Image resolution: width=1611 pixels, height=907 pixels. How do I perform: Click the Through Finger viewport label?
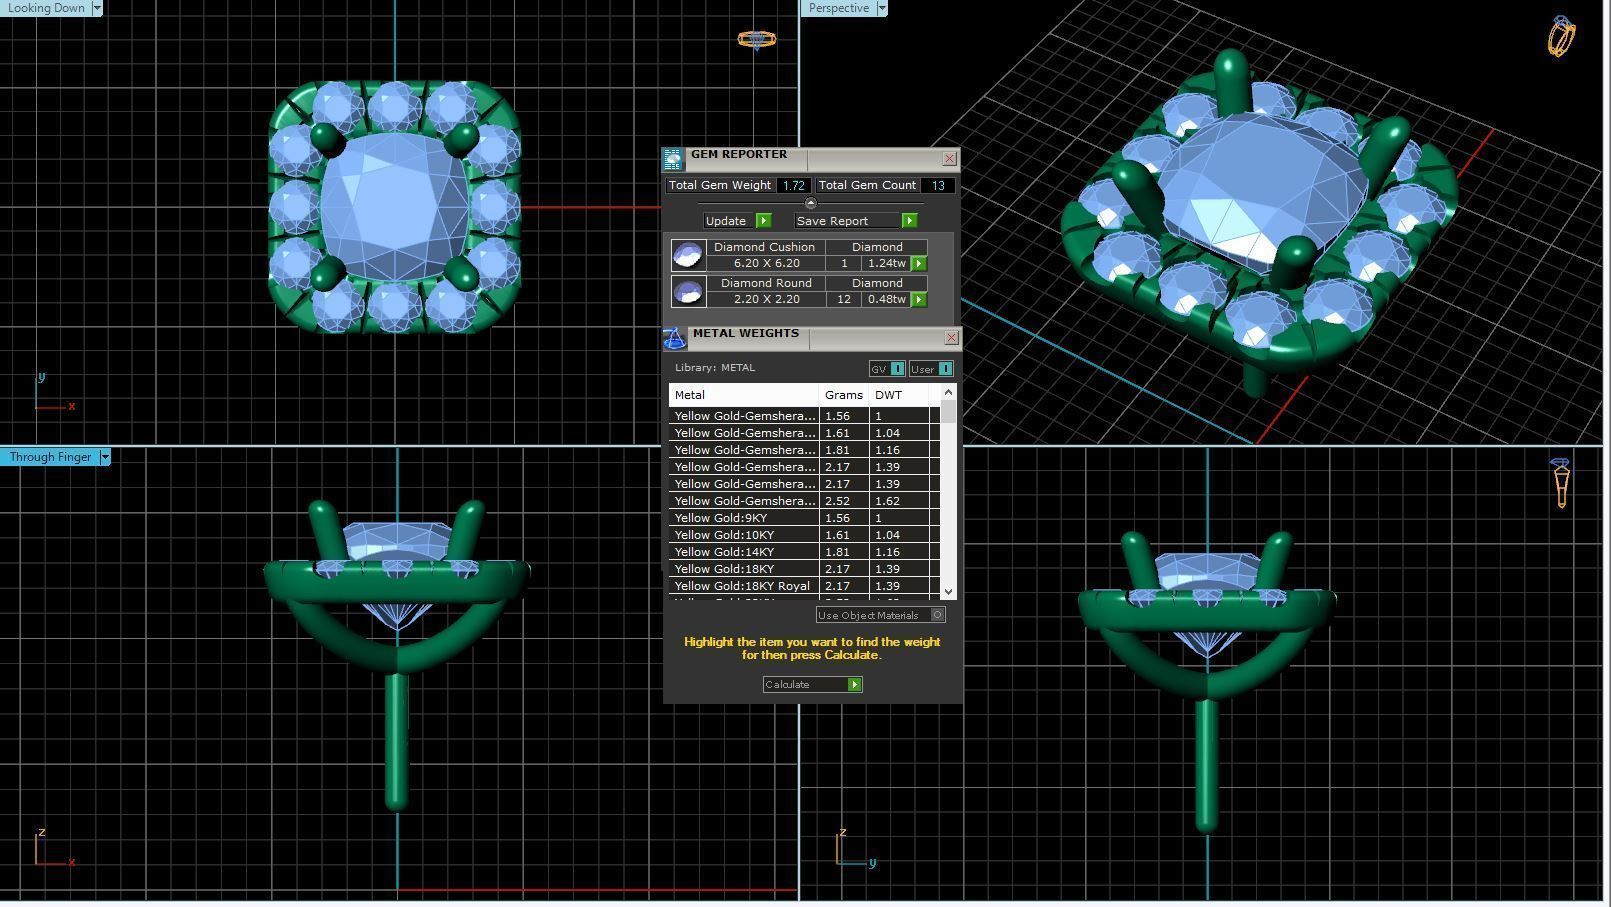pos(50,457)
